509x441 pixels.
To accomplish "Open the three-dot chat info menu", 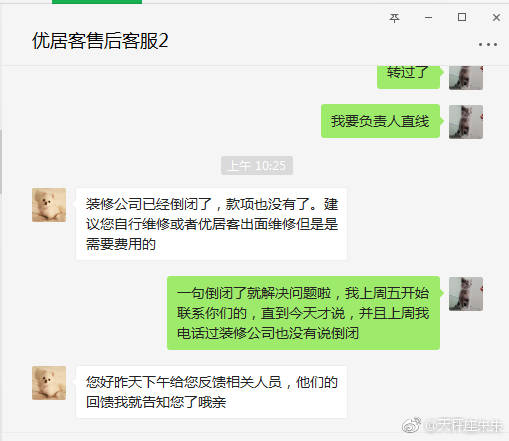I will (x=488, y=44).
